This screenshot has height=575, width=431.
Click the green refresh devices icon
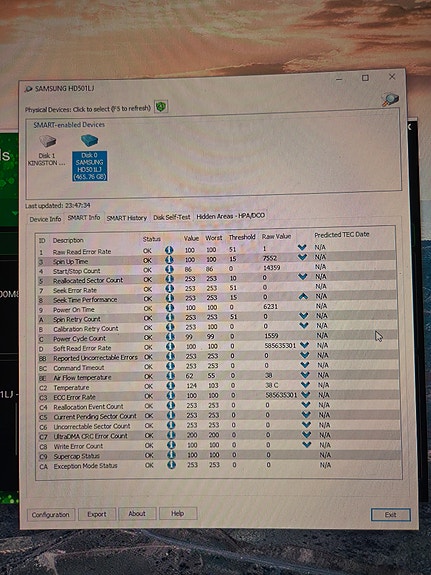click(161, 107)
